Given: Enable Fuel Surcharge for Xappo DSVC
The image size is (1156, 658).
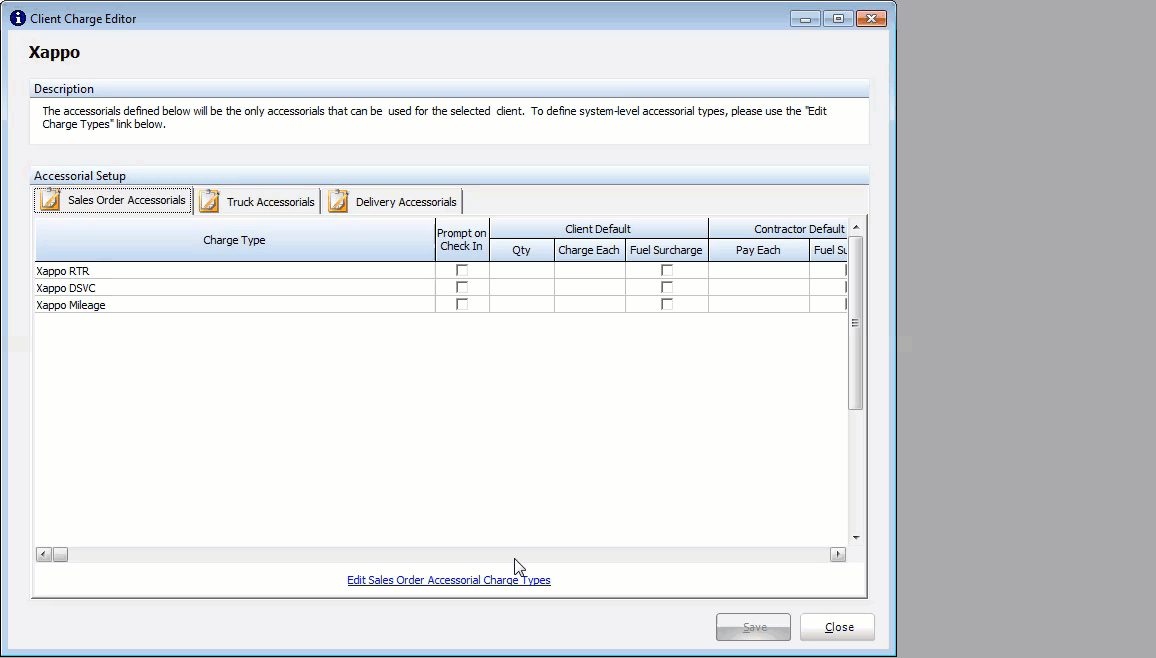Looking at the screenshot, I should click(666, 287).
